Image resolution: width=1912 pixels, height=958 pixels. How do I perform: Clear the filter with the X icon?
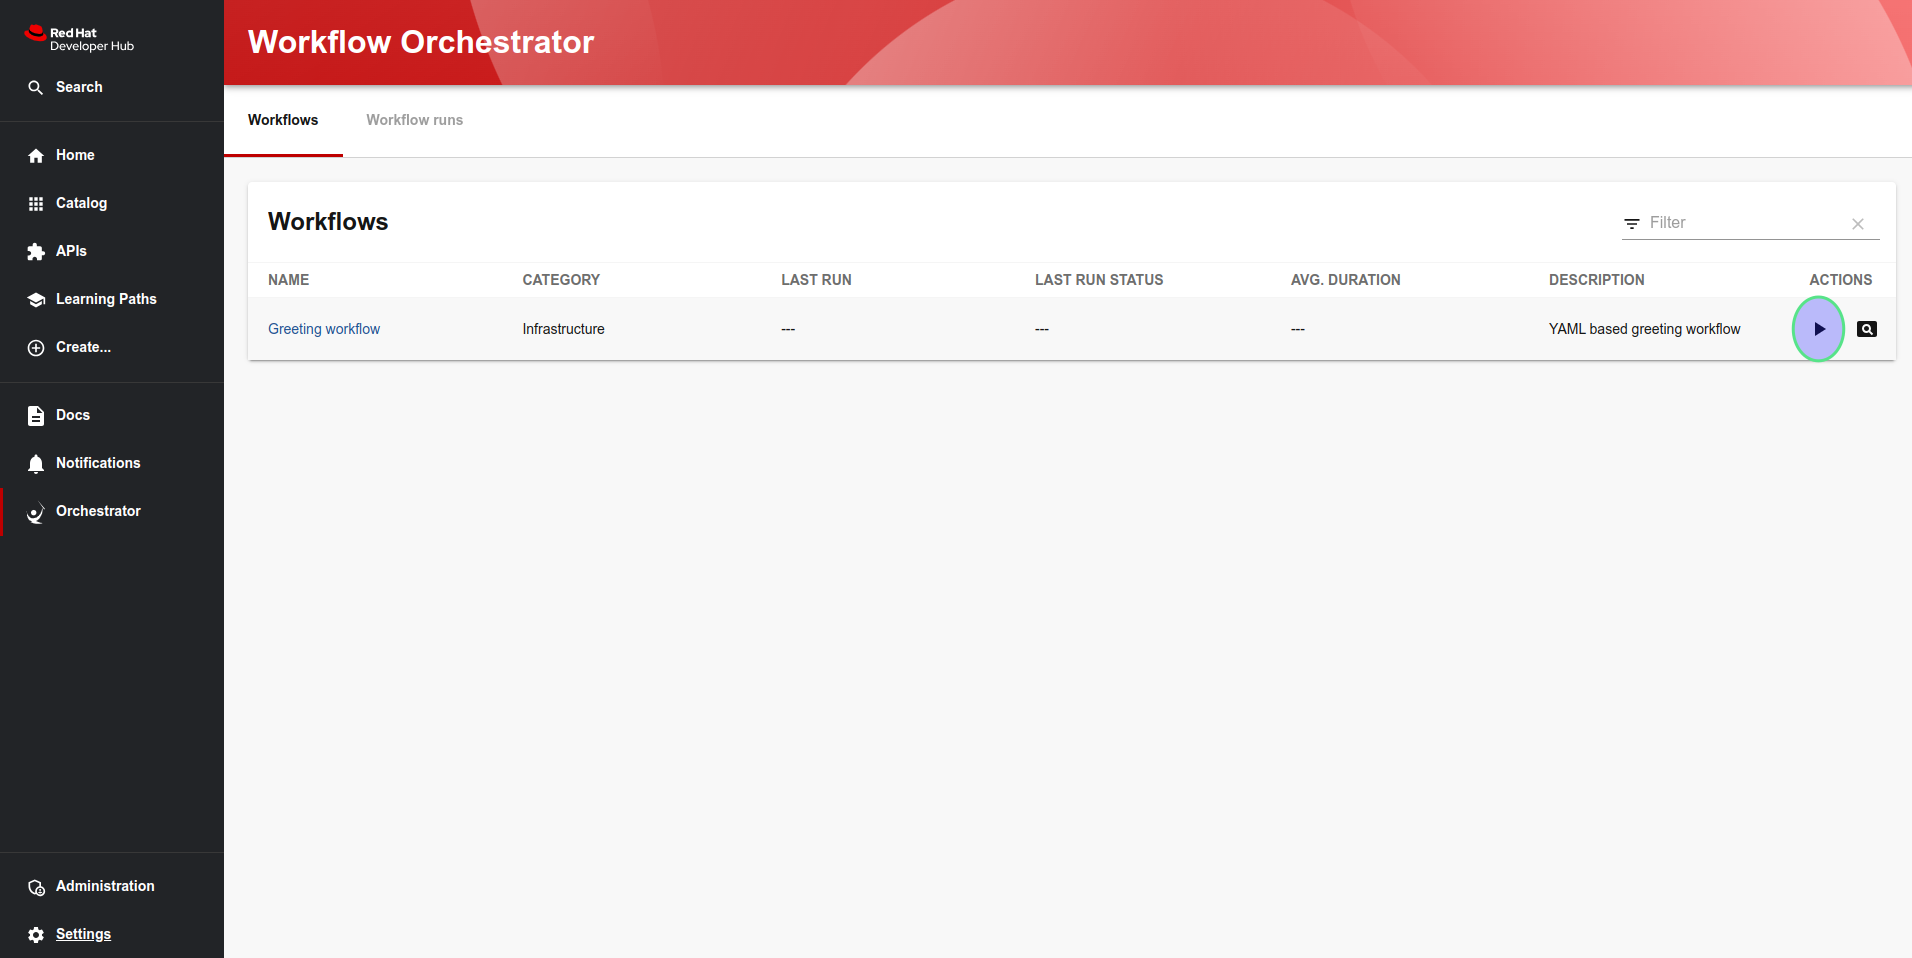1858,224
